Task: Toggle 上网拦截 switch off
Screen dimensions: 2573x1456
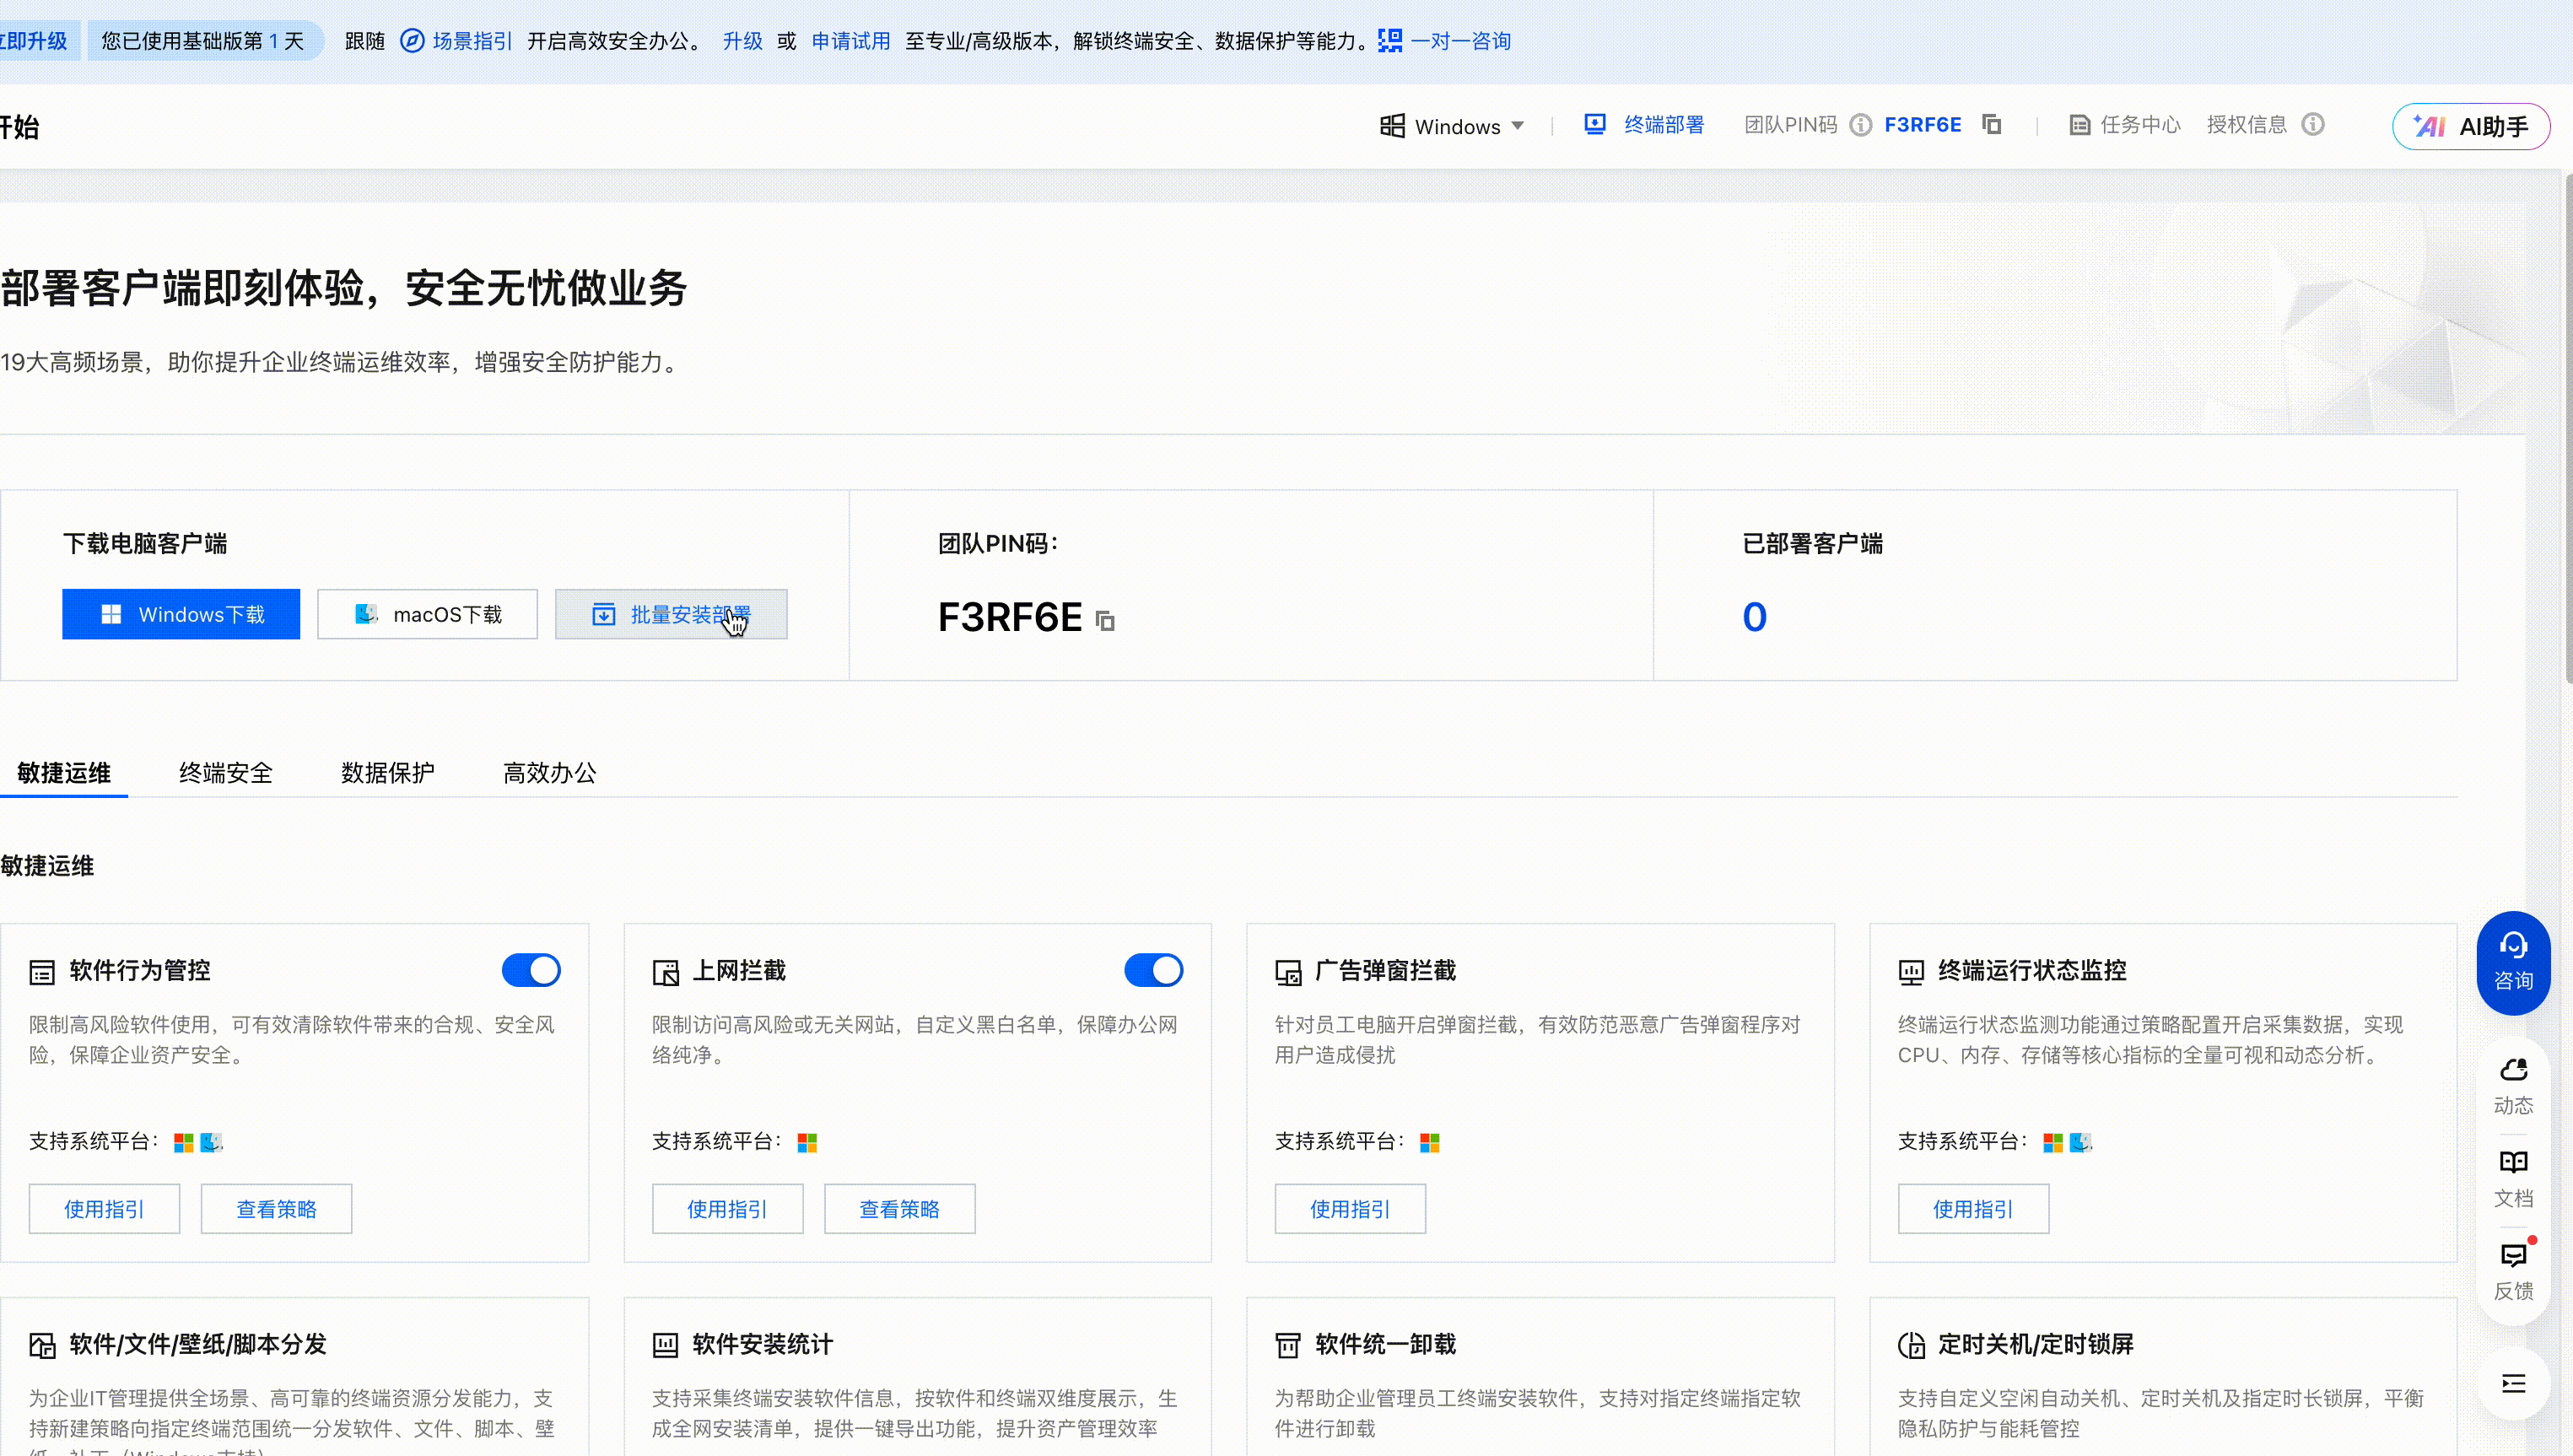Action: point(1153,970)
